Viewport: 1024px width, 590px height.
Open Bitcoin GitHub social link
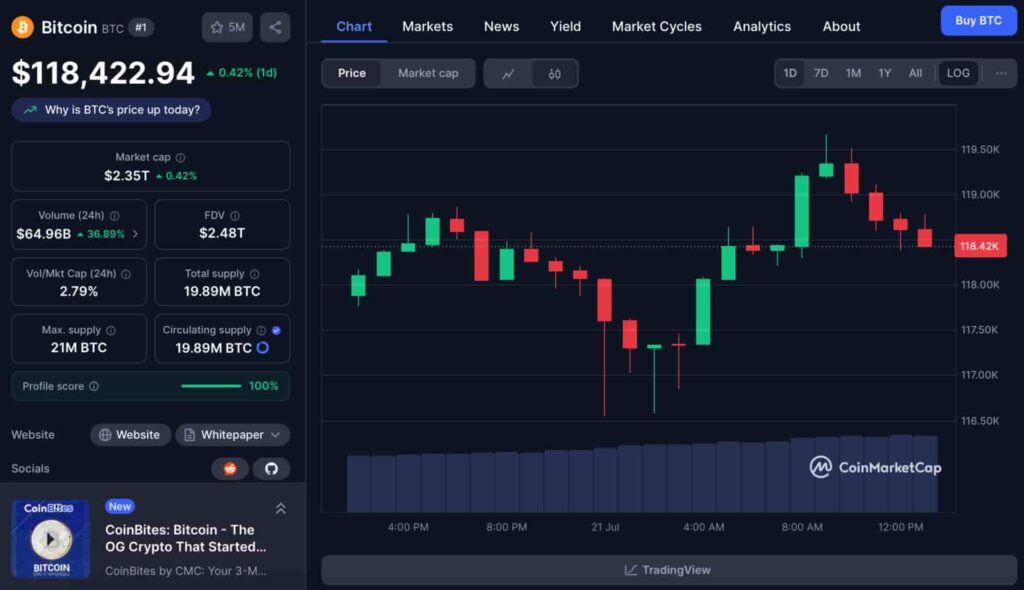pyautogui.click(x=271, y=468)
